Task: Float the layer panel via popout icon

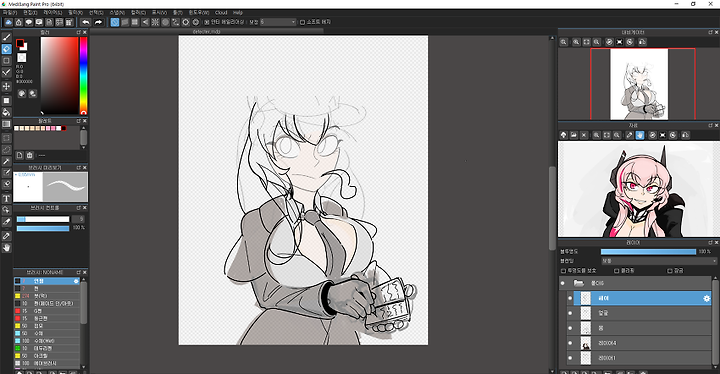Action: point(710,242)
